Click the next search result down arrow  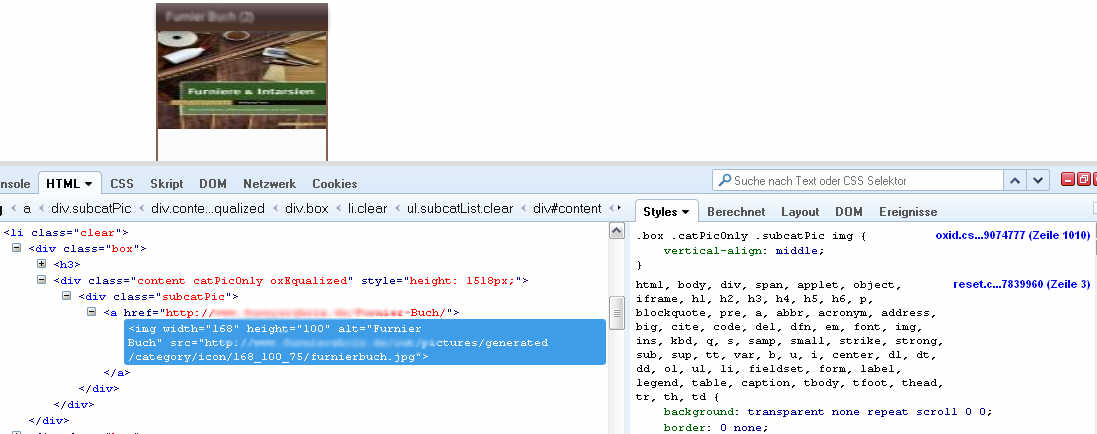[x=1039, y=181]
